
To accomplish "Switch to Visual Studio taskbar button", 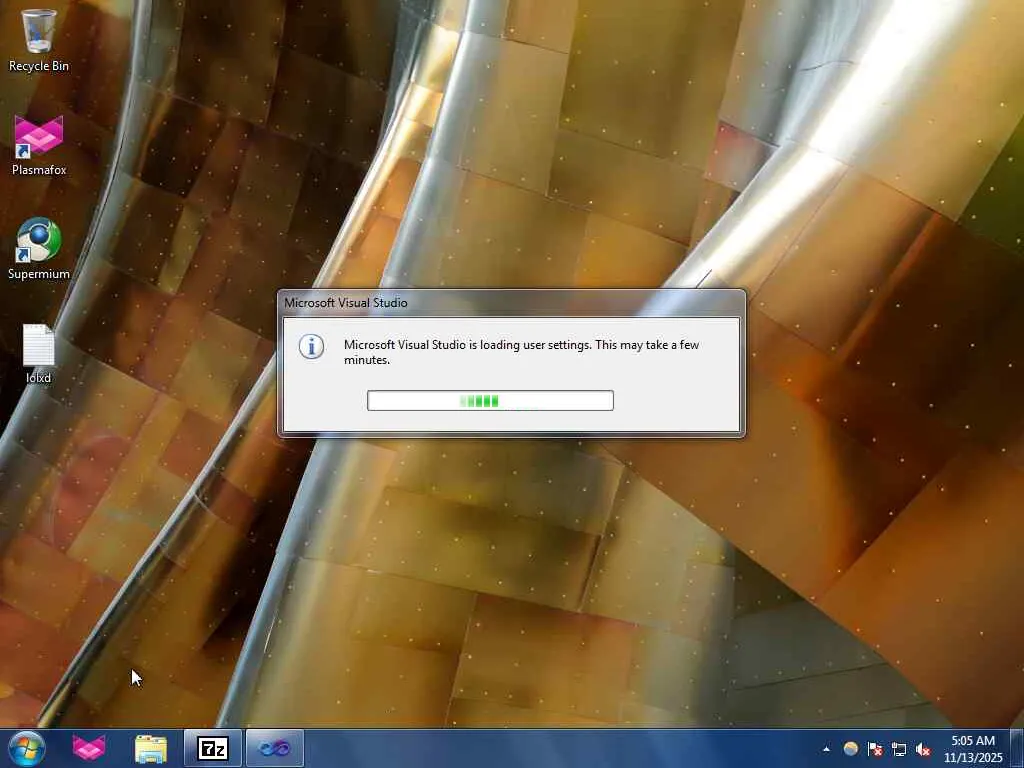I will point(275,748).
